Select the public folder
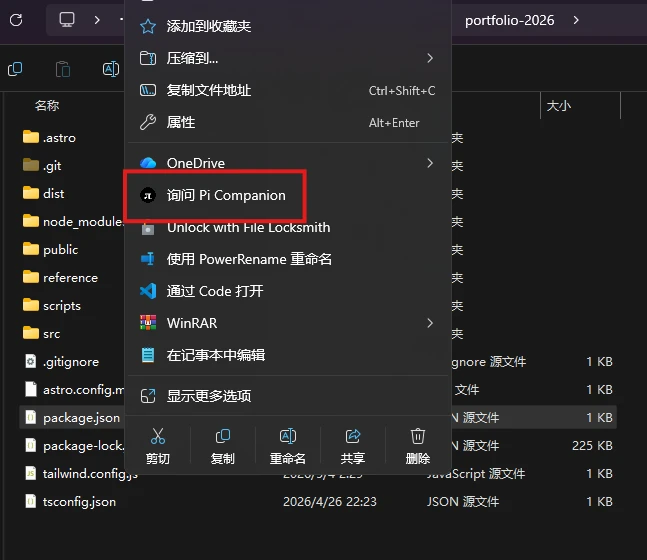Viewport: 647px width, 560px height. click(50, 250)
